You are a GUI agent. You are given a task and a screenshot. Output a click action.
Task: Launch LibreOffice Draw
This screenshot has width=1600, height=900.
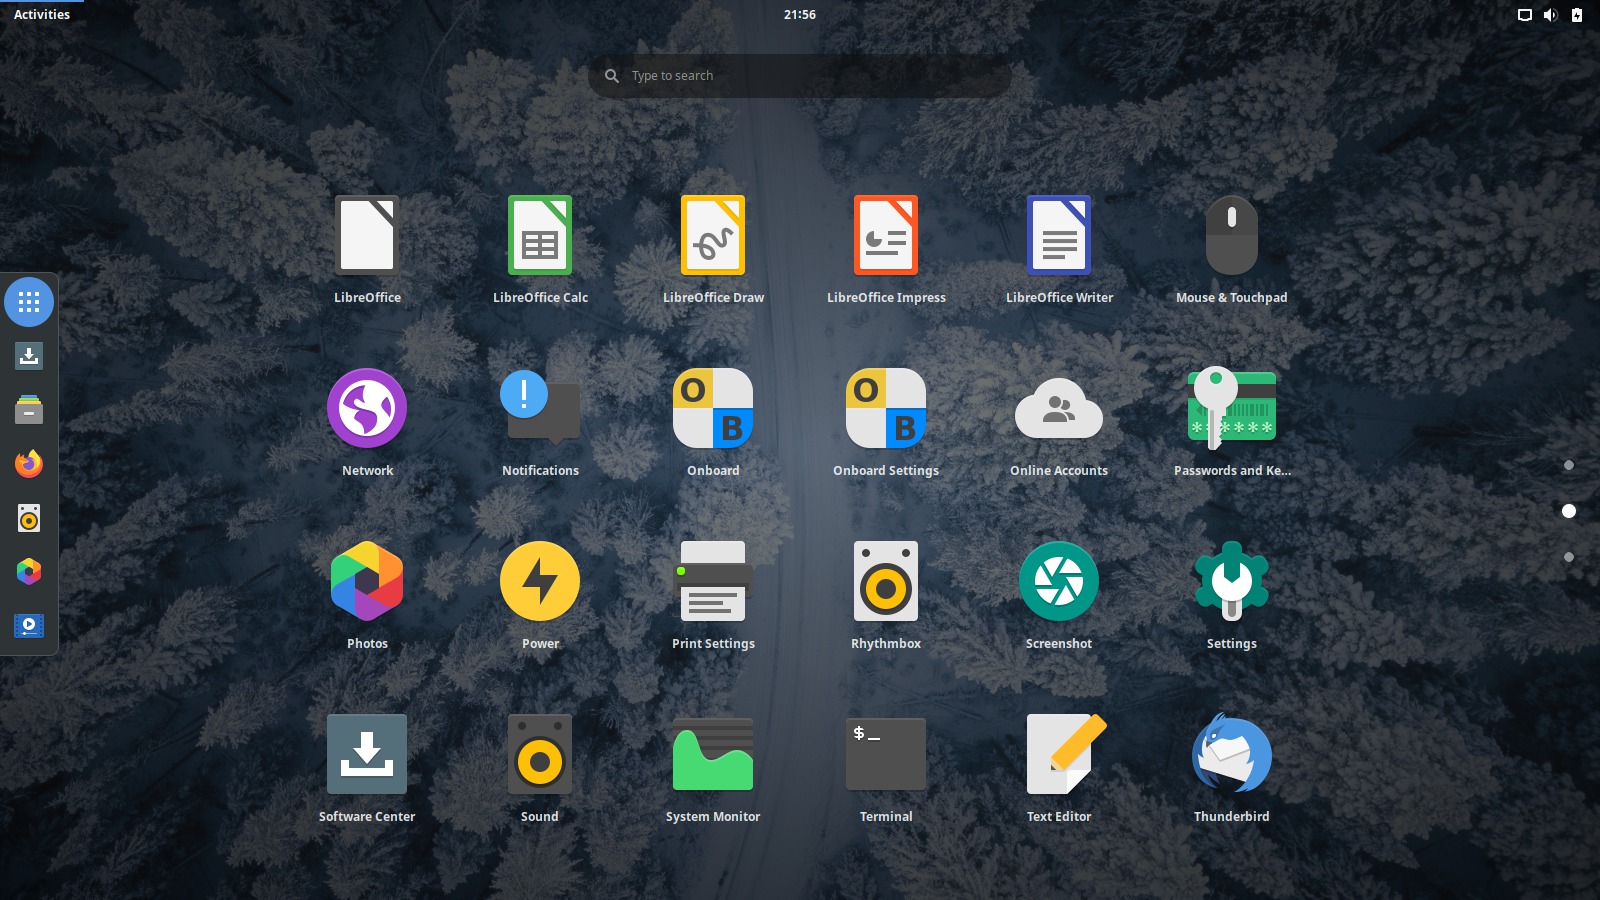point(713,236)
